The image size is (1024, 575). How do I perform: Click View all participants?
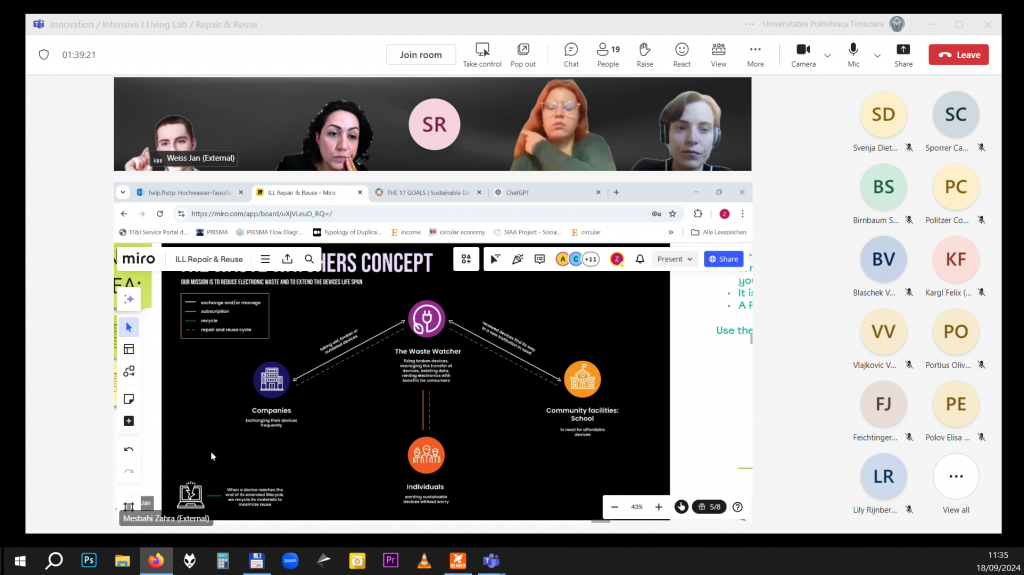pyautogui.click(x=955, y=484)
